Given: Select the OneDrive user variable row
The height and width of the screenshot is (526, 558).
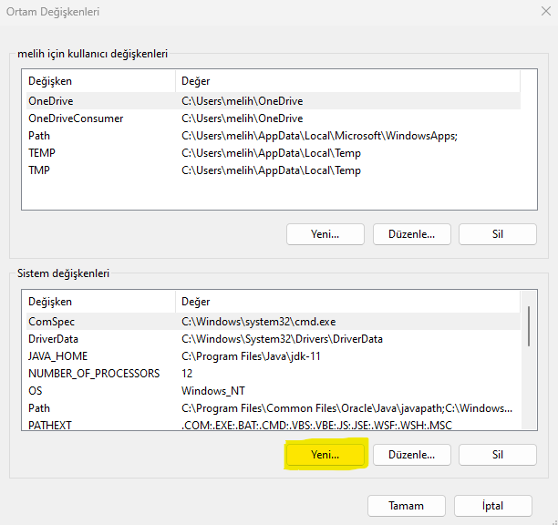Looking at the screenshot, I should pos(273,101).
